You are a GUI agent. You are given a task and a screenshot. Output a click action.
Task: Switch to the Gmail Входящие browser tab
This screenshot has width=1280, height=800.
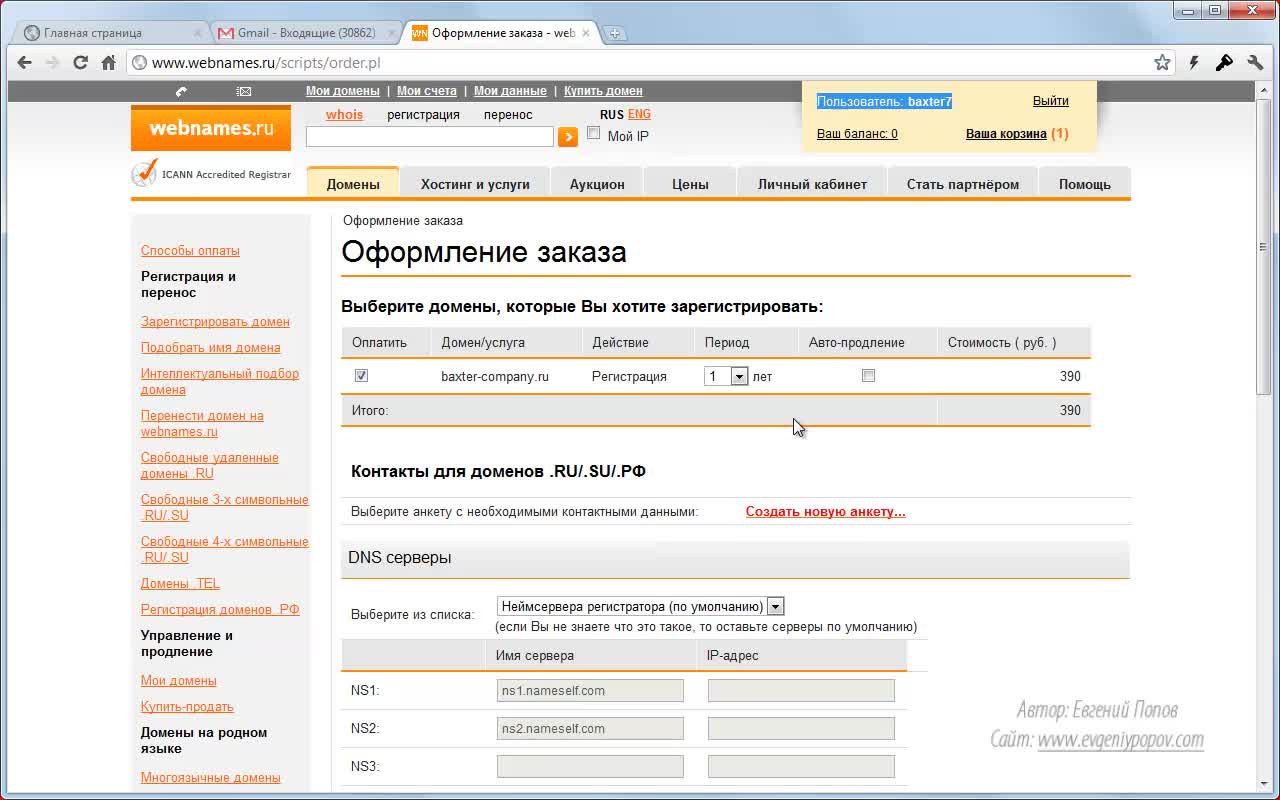(305, 33)
